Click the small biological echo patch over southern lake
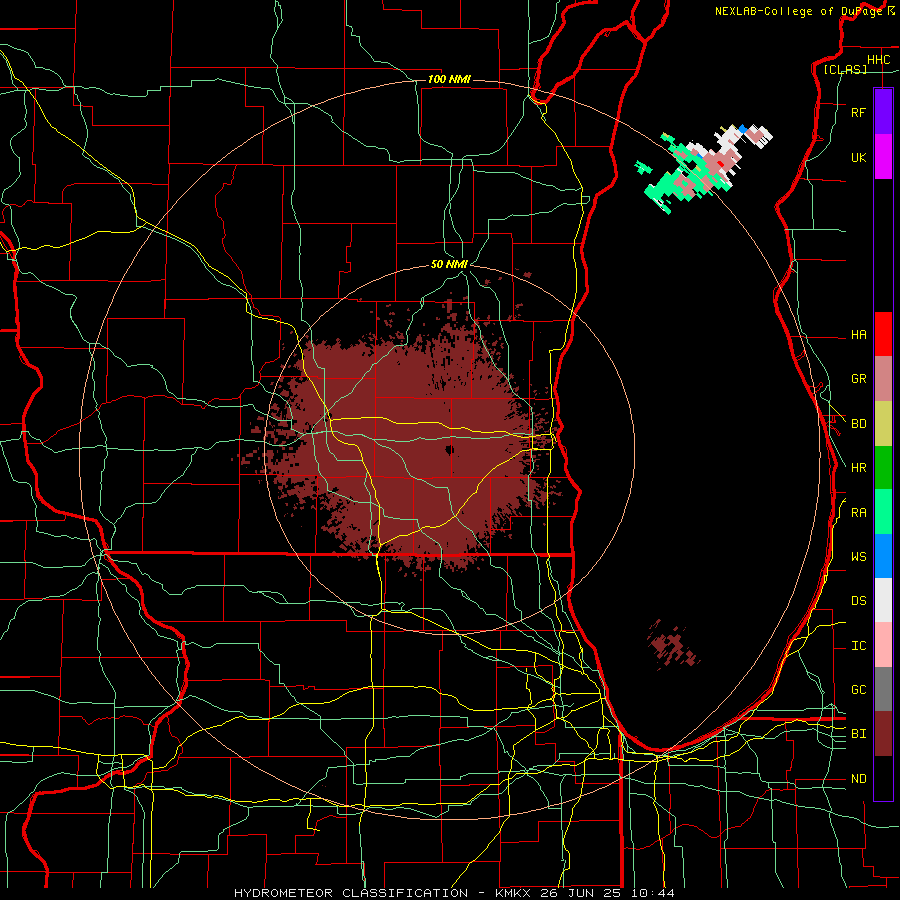Image resolution: width=900 pixels, height=900 pixels. point(673,644)
